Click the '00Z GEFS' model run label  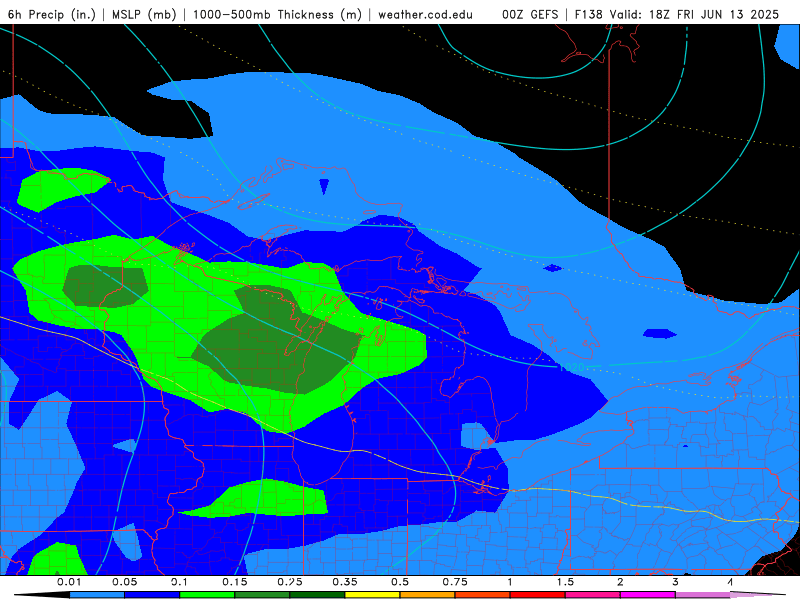tap(530, 14)
